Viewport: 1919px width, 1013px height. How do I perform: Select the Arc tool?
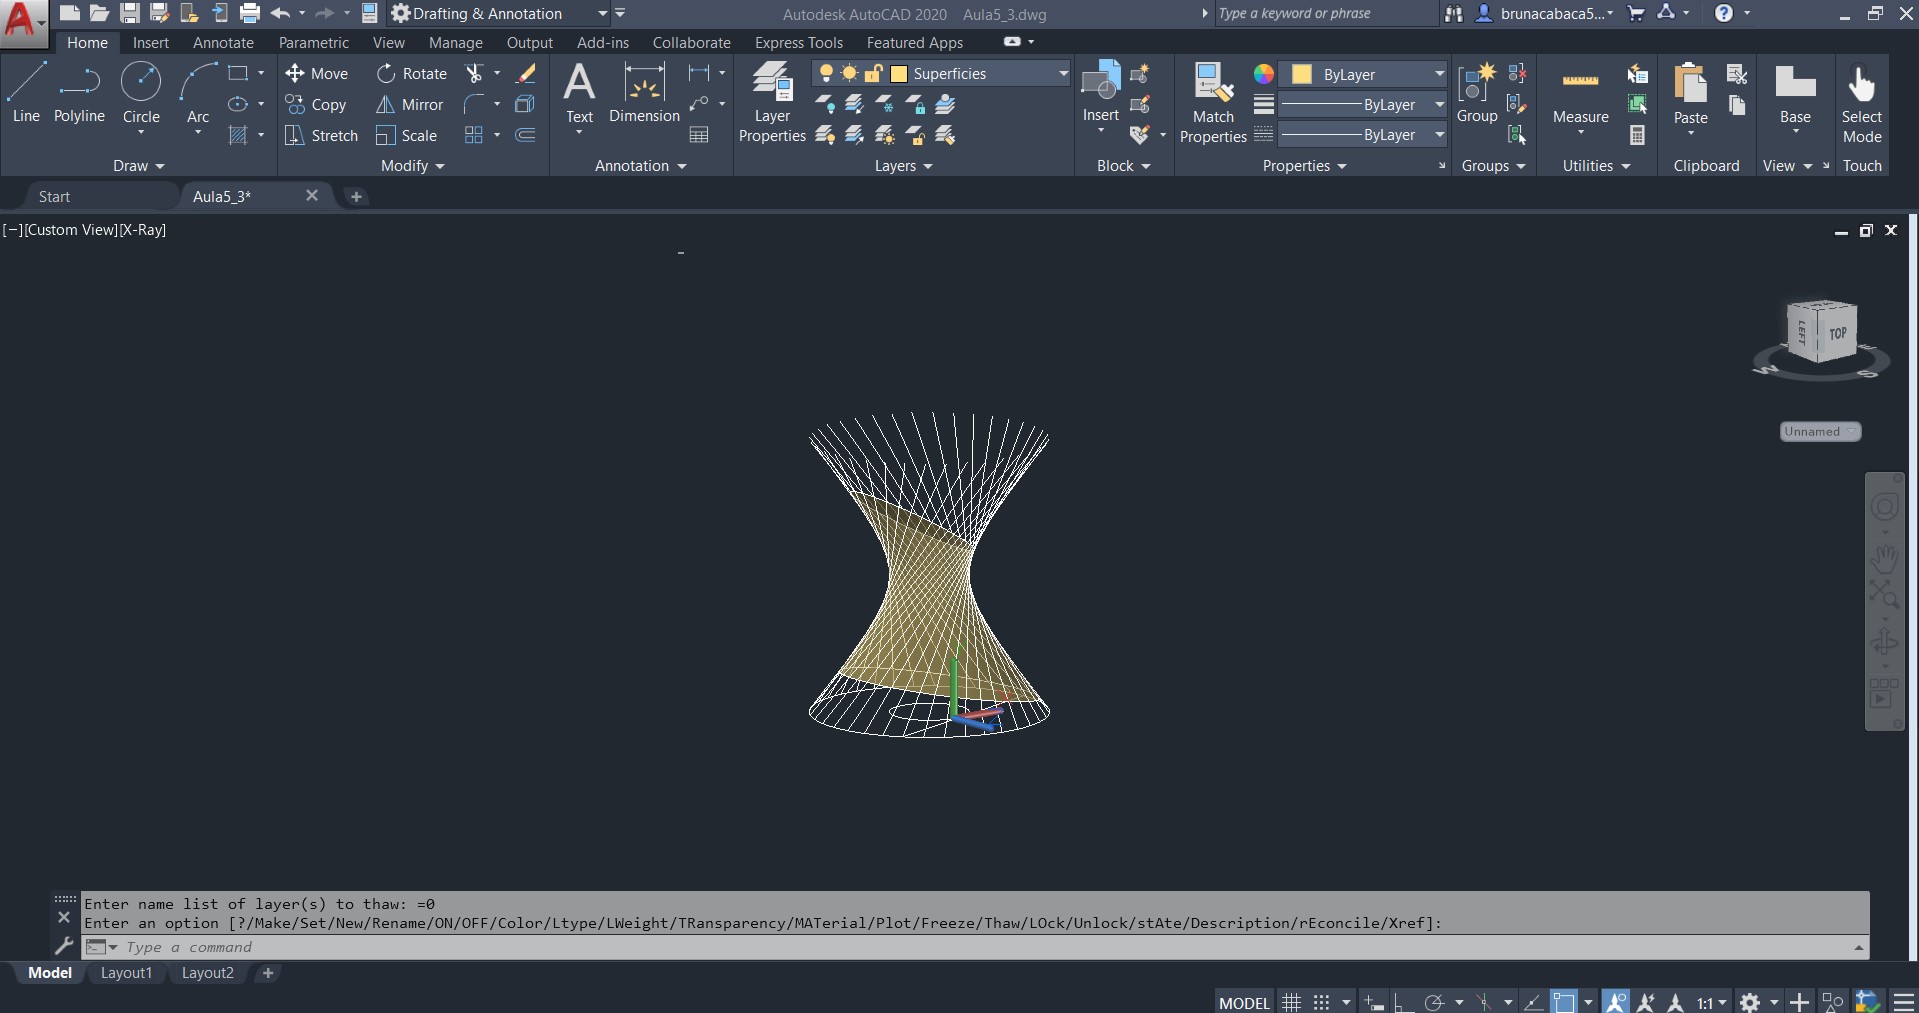pyautogui.click(x=198, y=93)
